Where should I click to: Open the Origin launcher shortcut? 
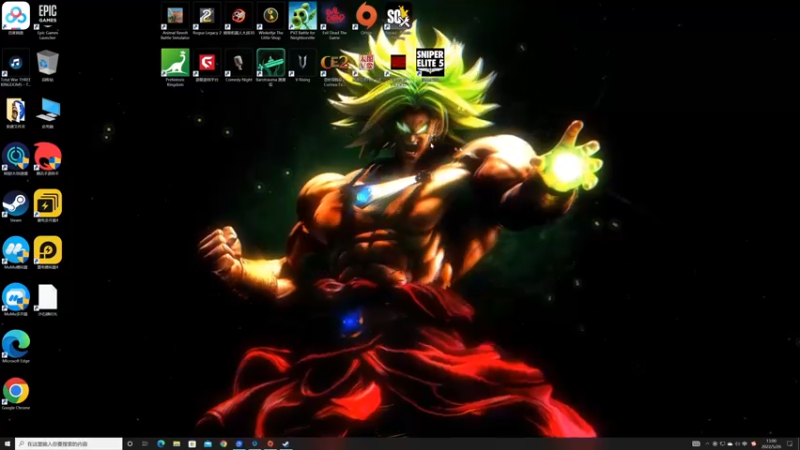point(366,18)
